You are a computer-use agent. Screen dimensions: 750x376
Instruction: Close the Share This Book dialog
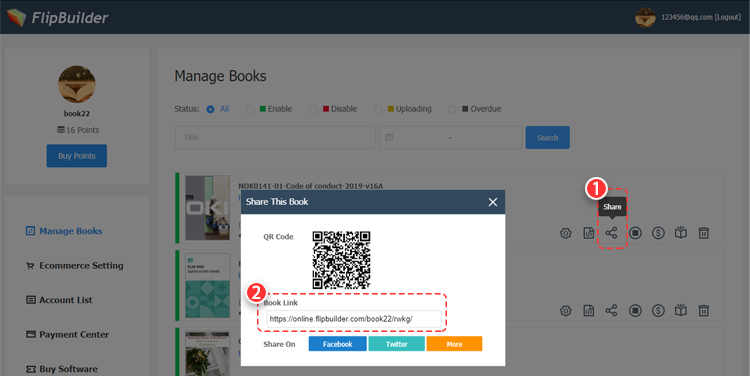[493, 202]
